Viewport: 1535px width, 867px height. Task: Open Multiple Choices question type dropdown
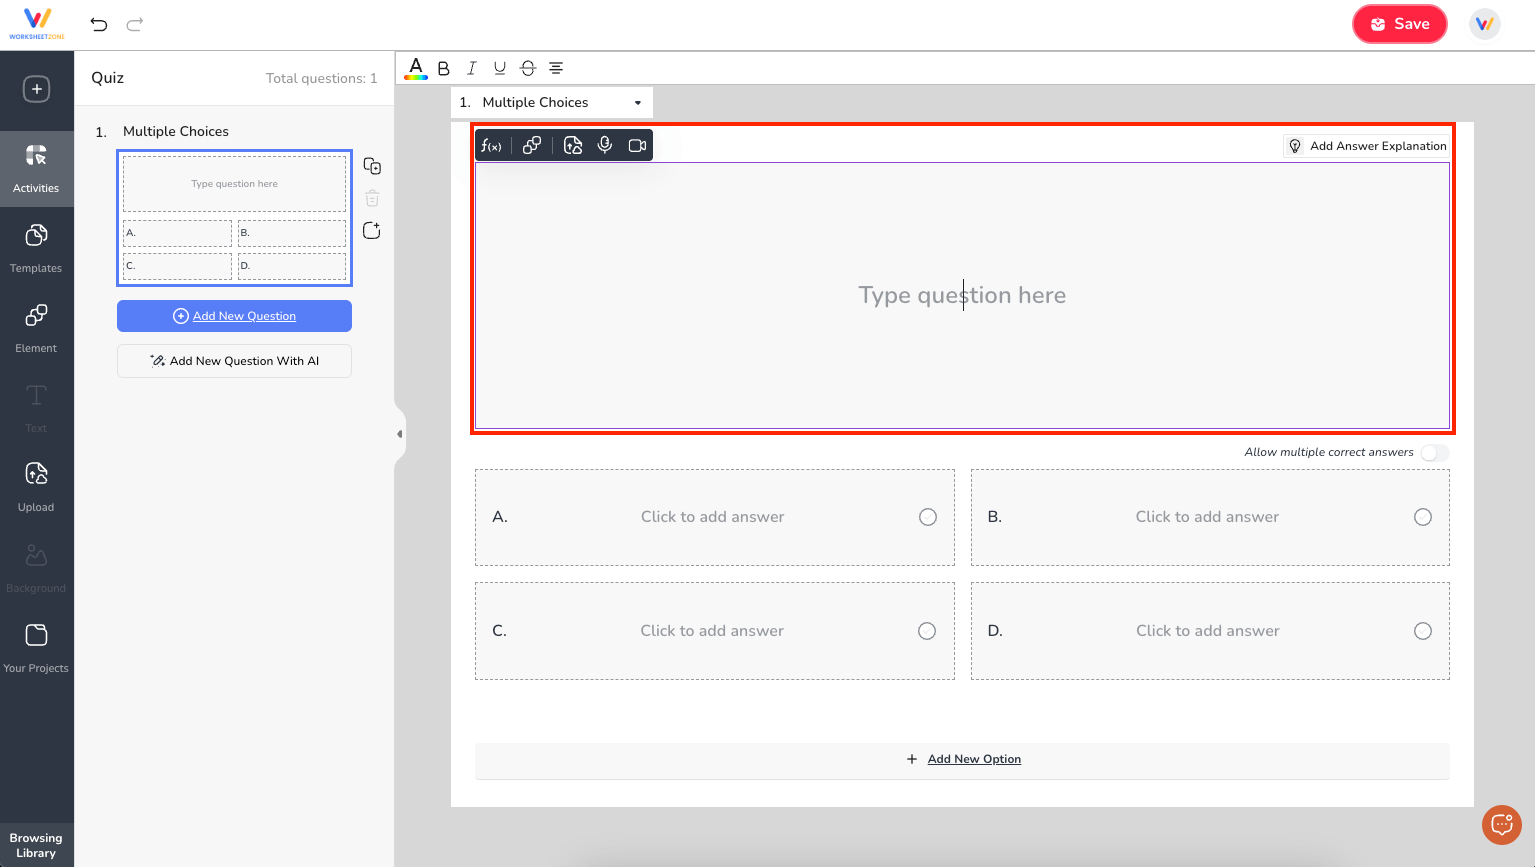pos(552,102)
